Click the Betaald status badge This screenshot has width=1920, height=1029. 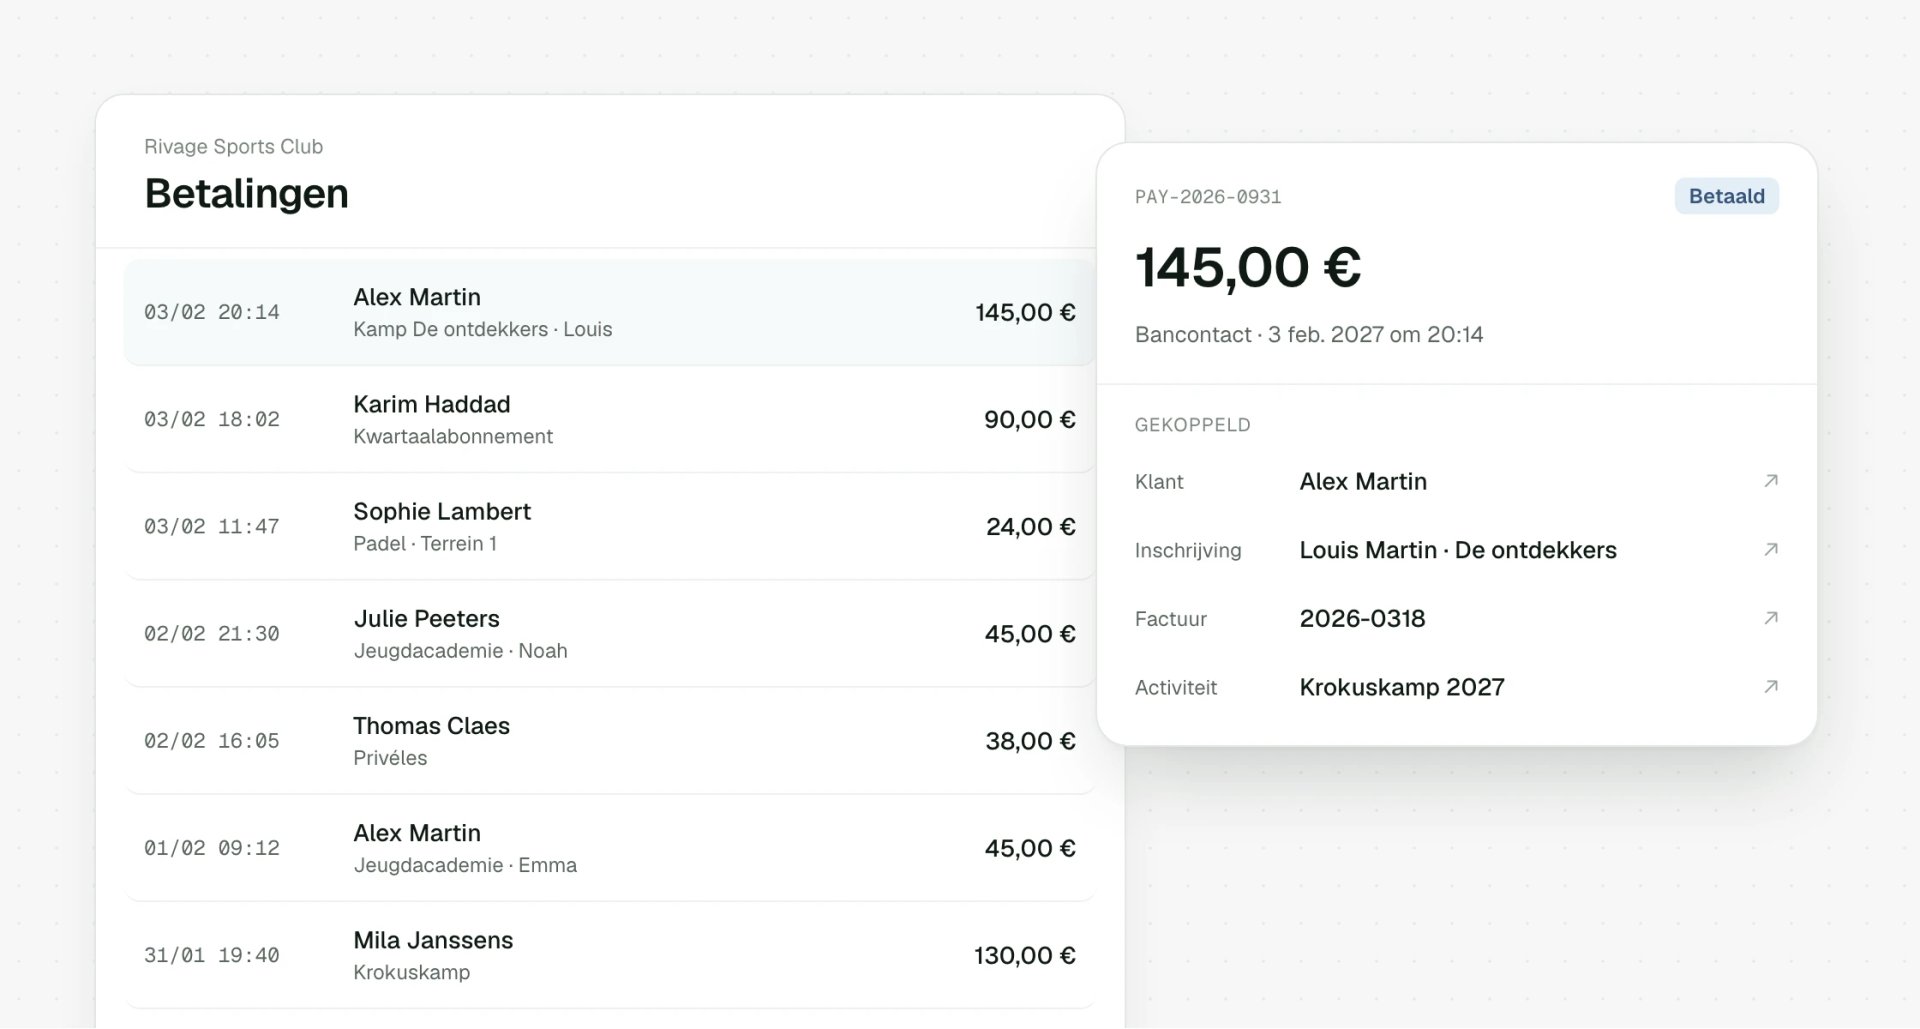click(1726, 196)
